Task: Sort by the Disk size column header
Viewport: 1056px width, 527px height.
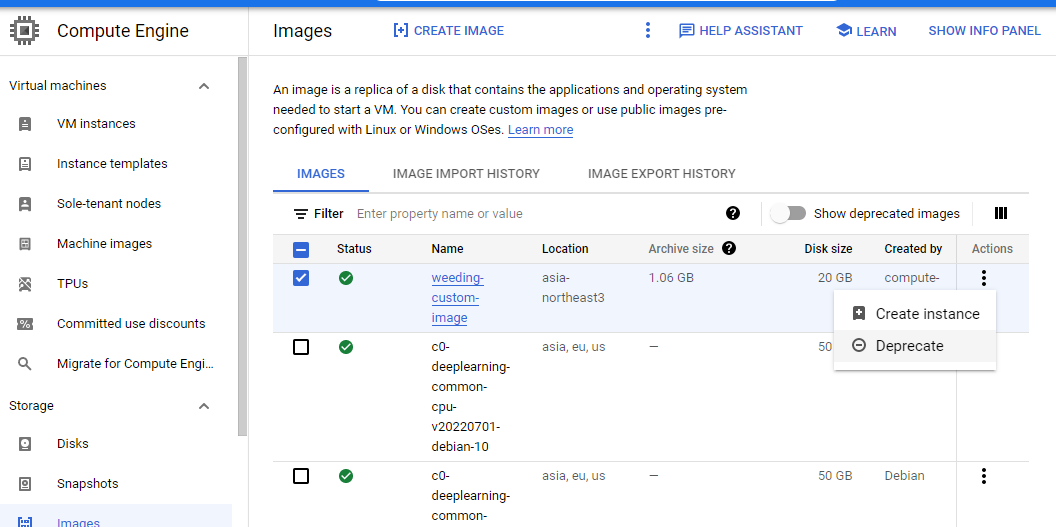Action: pos(828,249)
